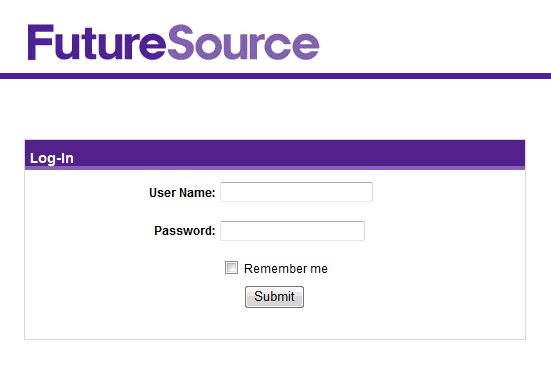Select the empty username entry box
The height and width of the screenshot is (385, 551).
point(296,192)
